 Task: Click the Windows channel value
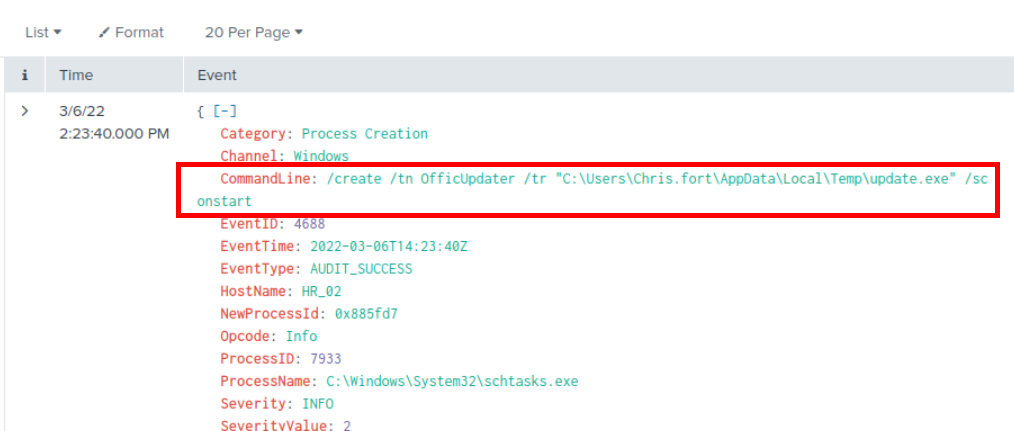[321, 156]
